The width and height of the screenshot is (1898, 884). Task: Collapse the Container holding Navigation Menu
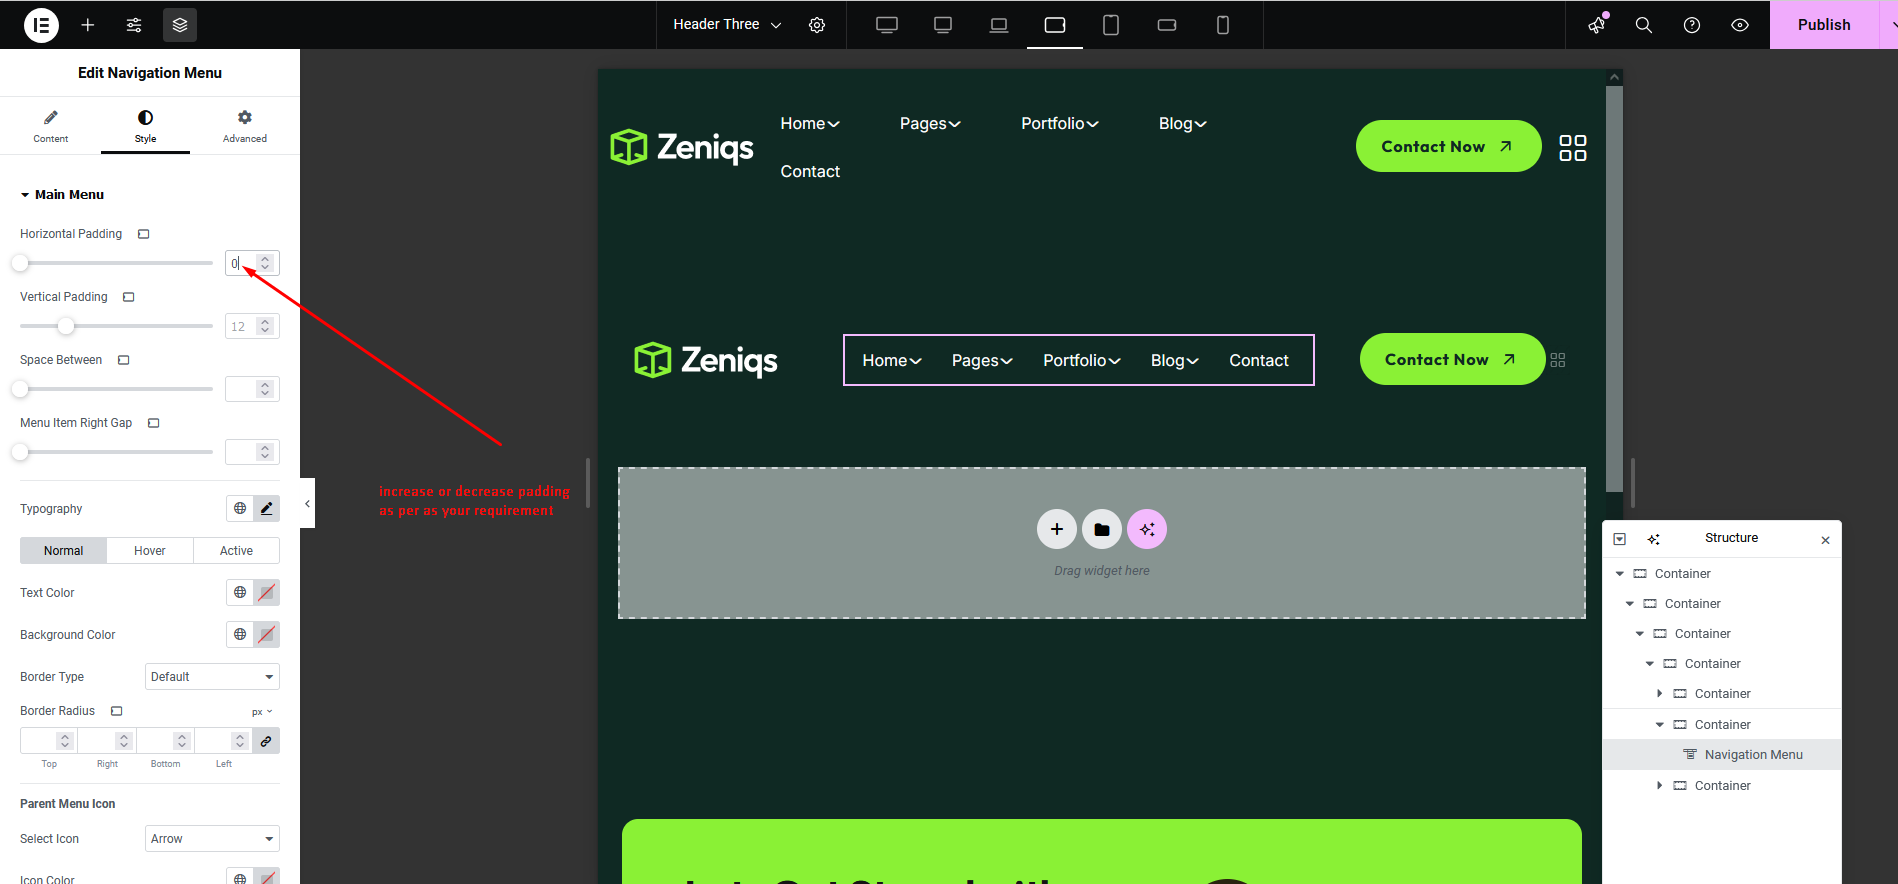[1660, 725]
